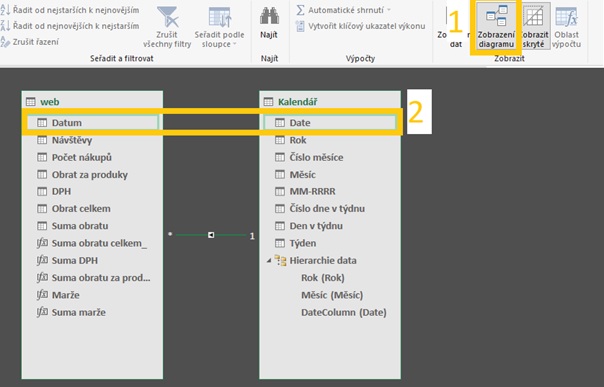This screenshot has width=604, height=387.
Task: Select Rok column in Kalendář table
Action: (330, 140)
